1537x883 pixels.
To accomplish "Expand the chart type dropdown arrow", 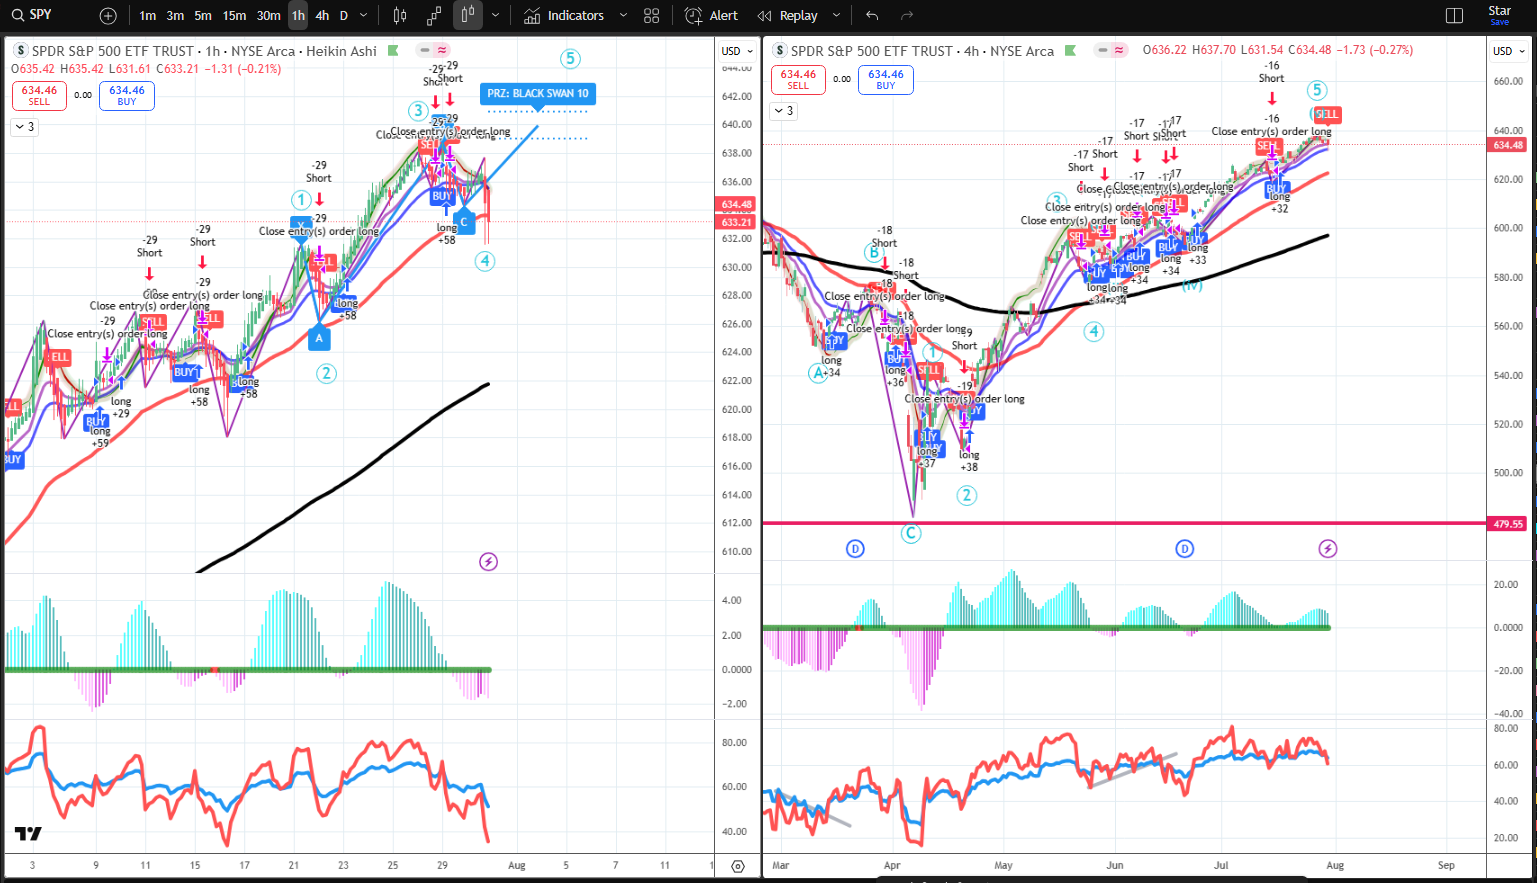I will (495, 16).
